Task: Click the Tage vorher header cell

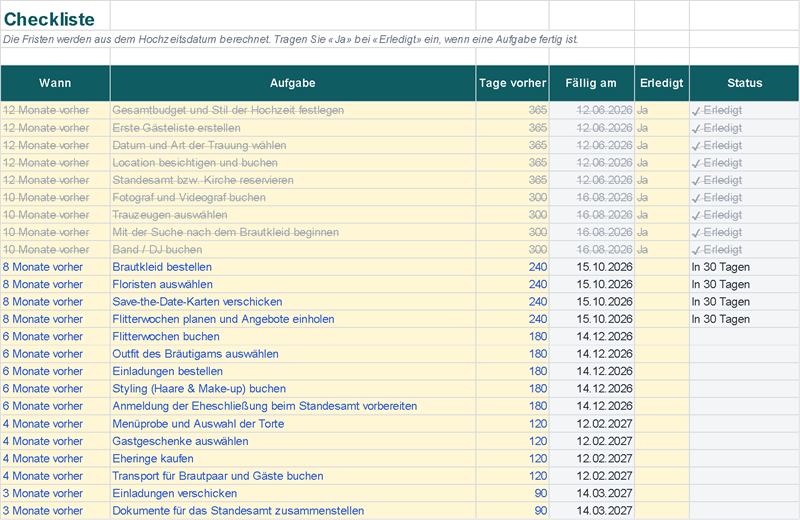Action: pyautogui.click(x=512, y=83)
